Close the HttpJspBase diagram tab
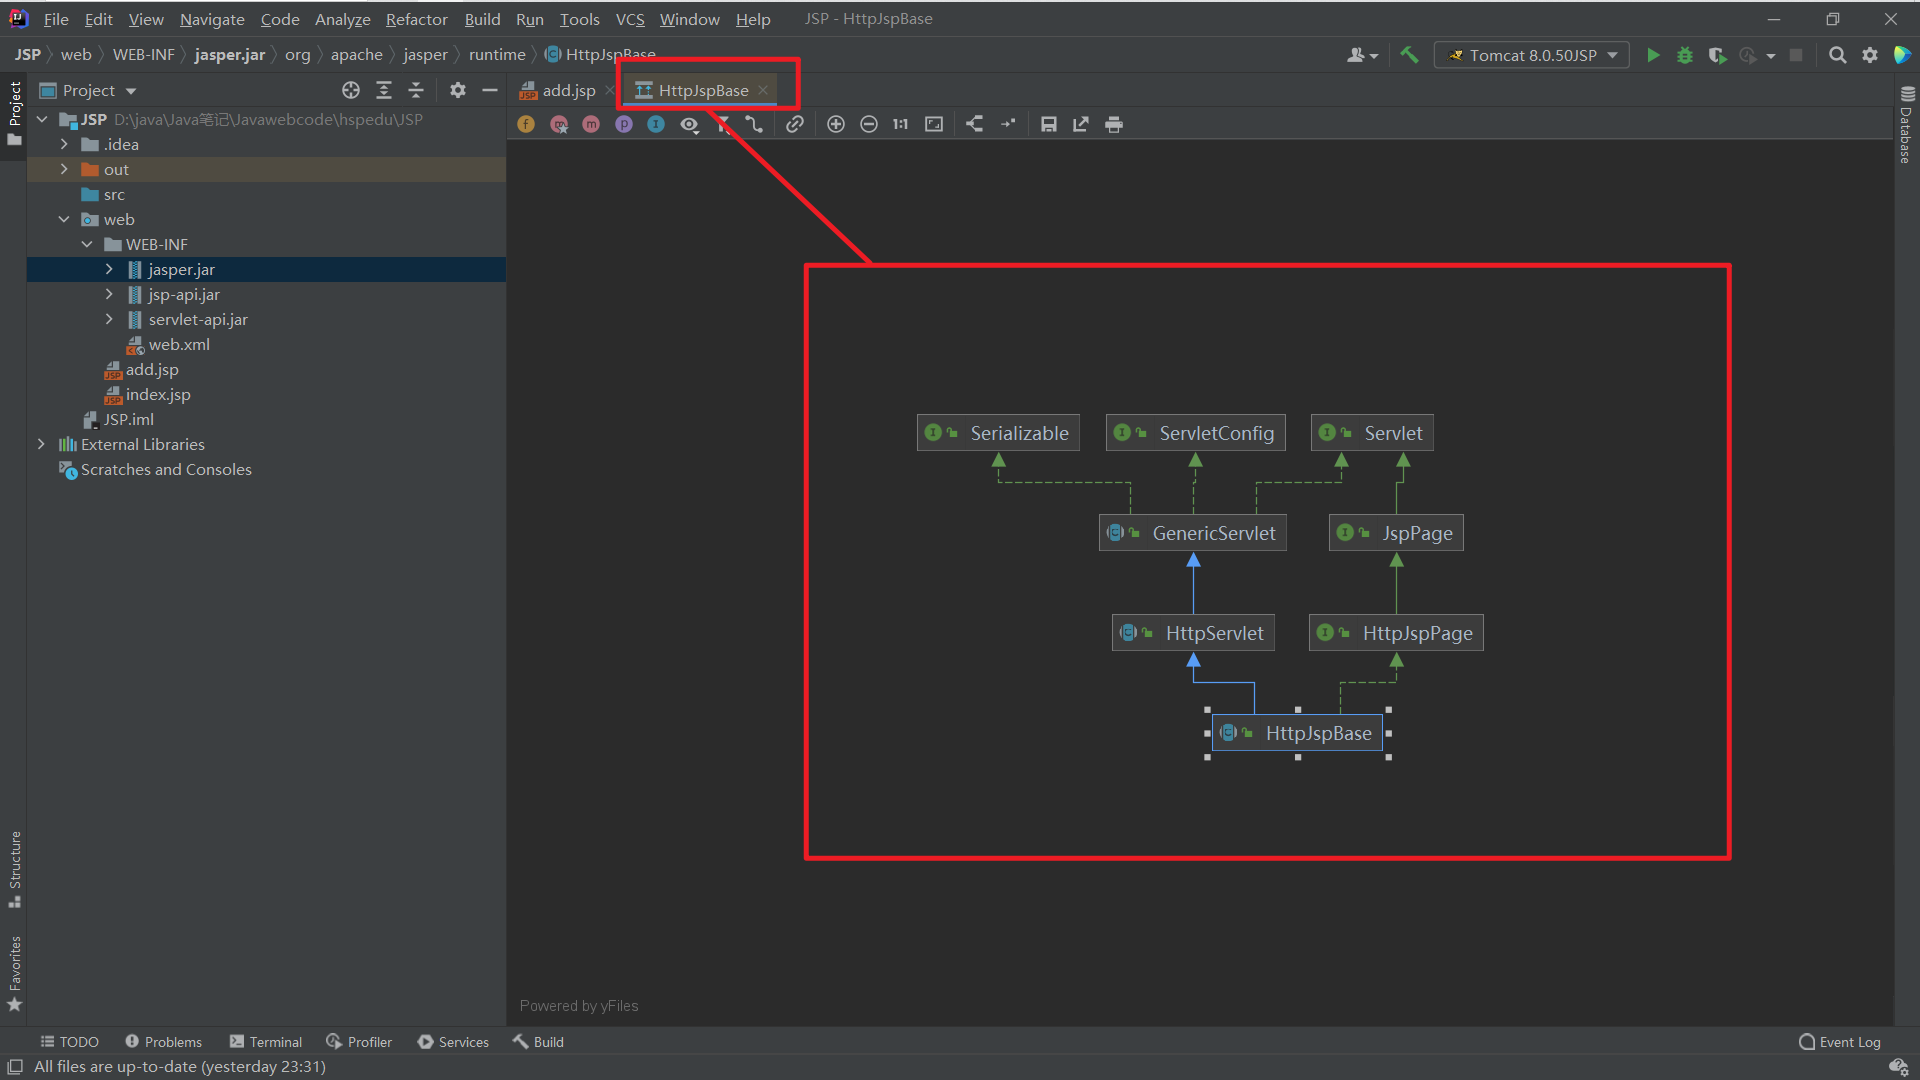 click(x=763, y=90)
